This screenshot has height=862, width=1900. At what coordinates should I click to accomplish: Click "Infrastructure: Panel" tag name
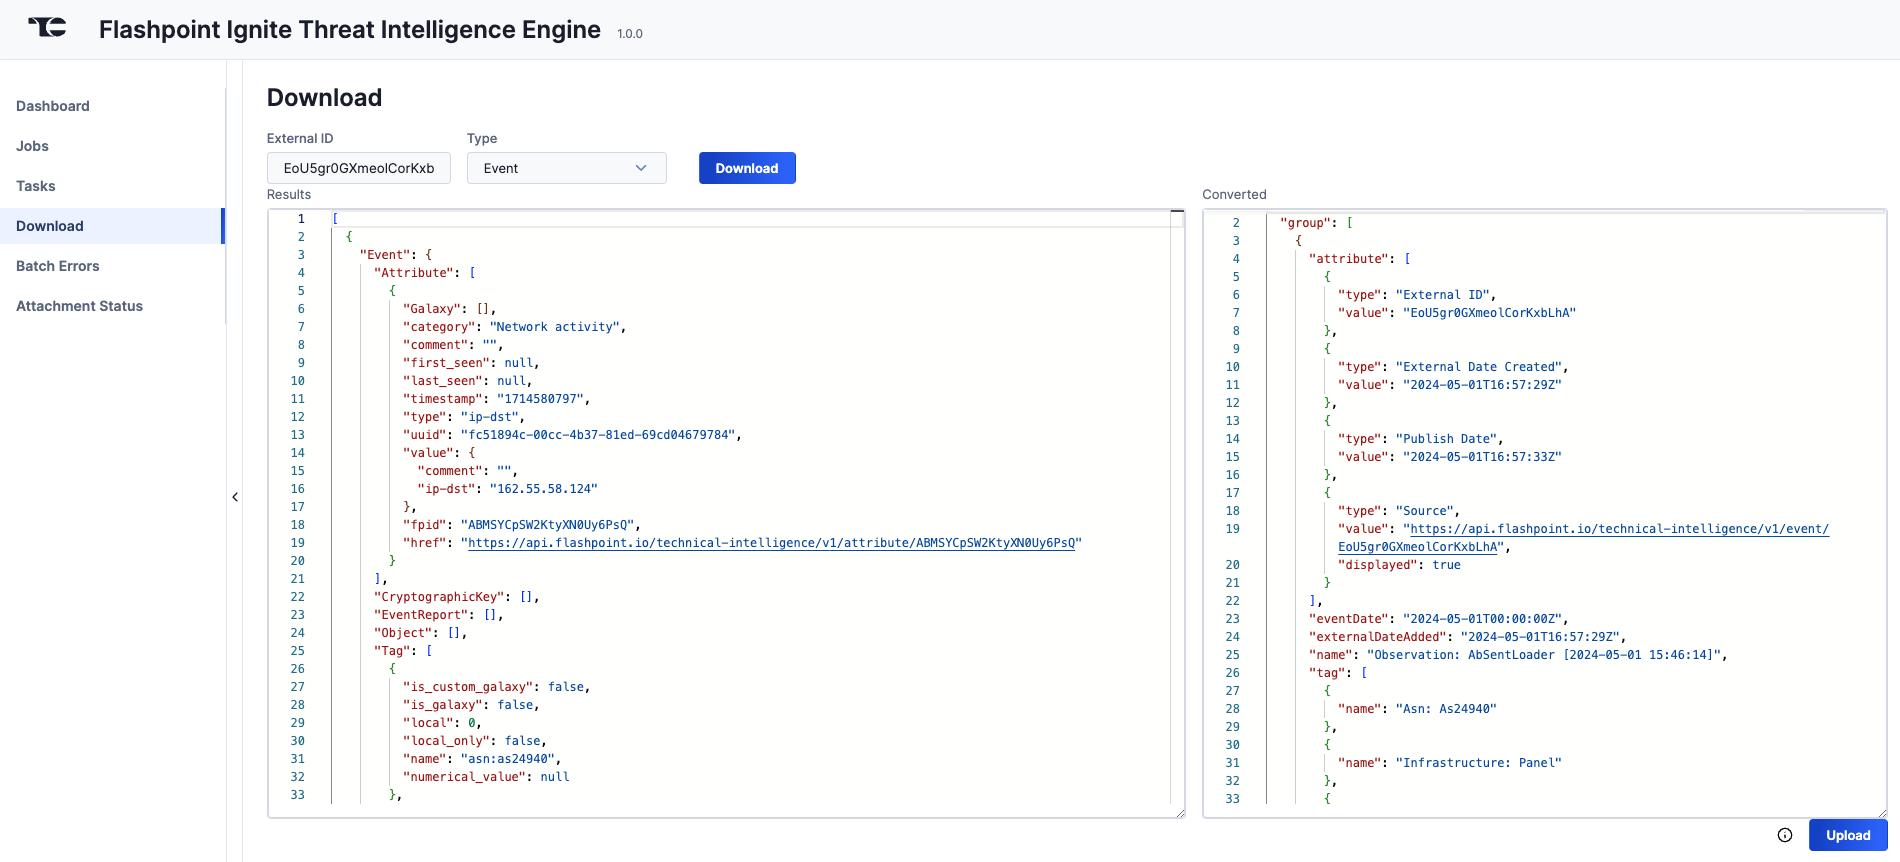click(1479, 763)
